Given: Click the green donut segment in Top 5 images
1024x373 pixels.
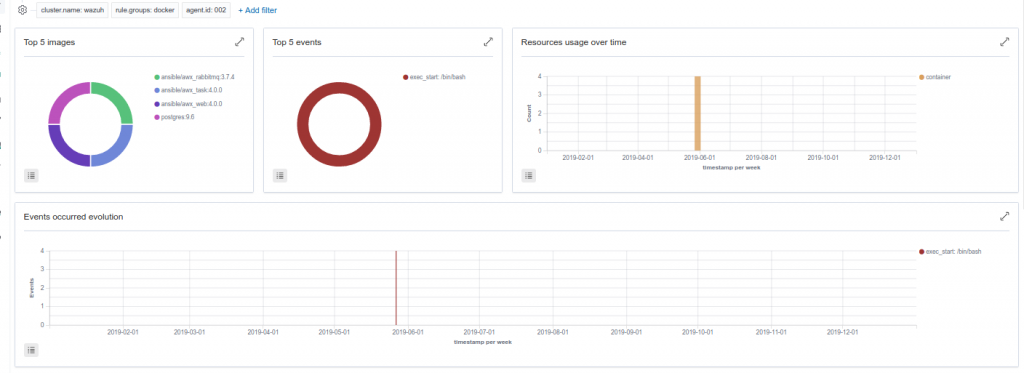Looking at the screenshot, I should coord(118,97).
